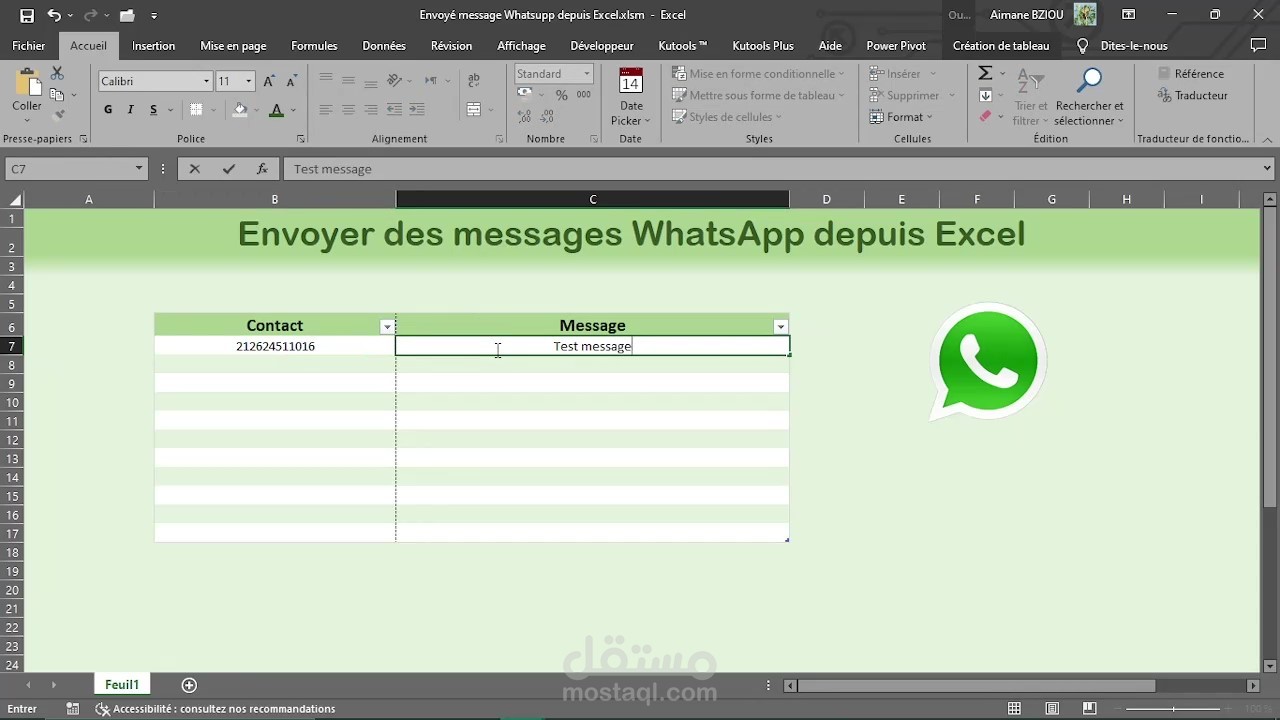Open the Message column filter dropdown
This screenshot has width=1280, height=720.
[x=781, y=327]
